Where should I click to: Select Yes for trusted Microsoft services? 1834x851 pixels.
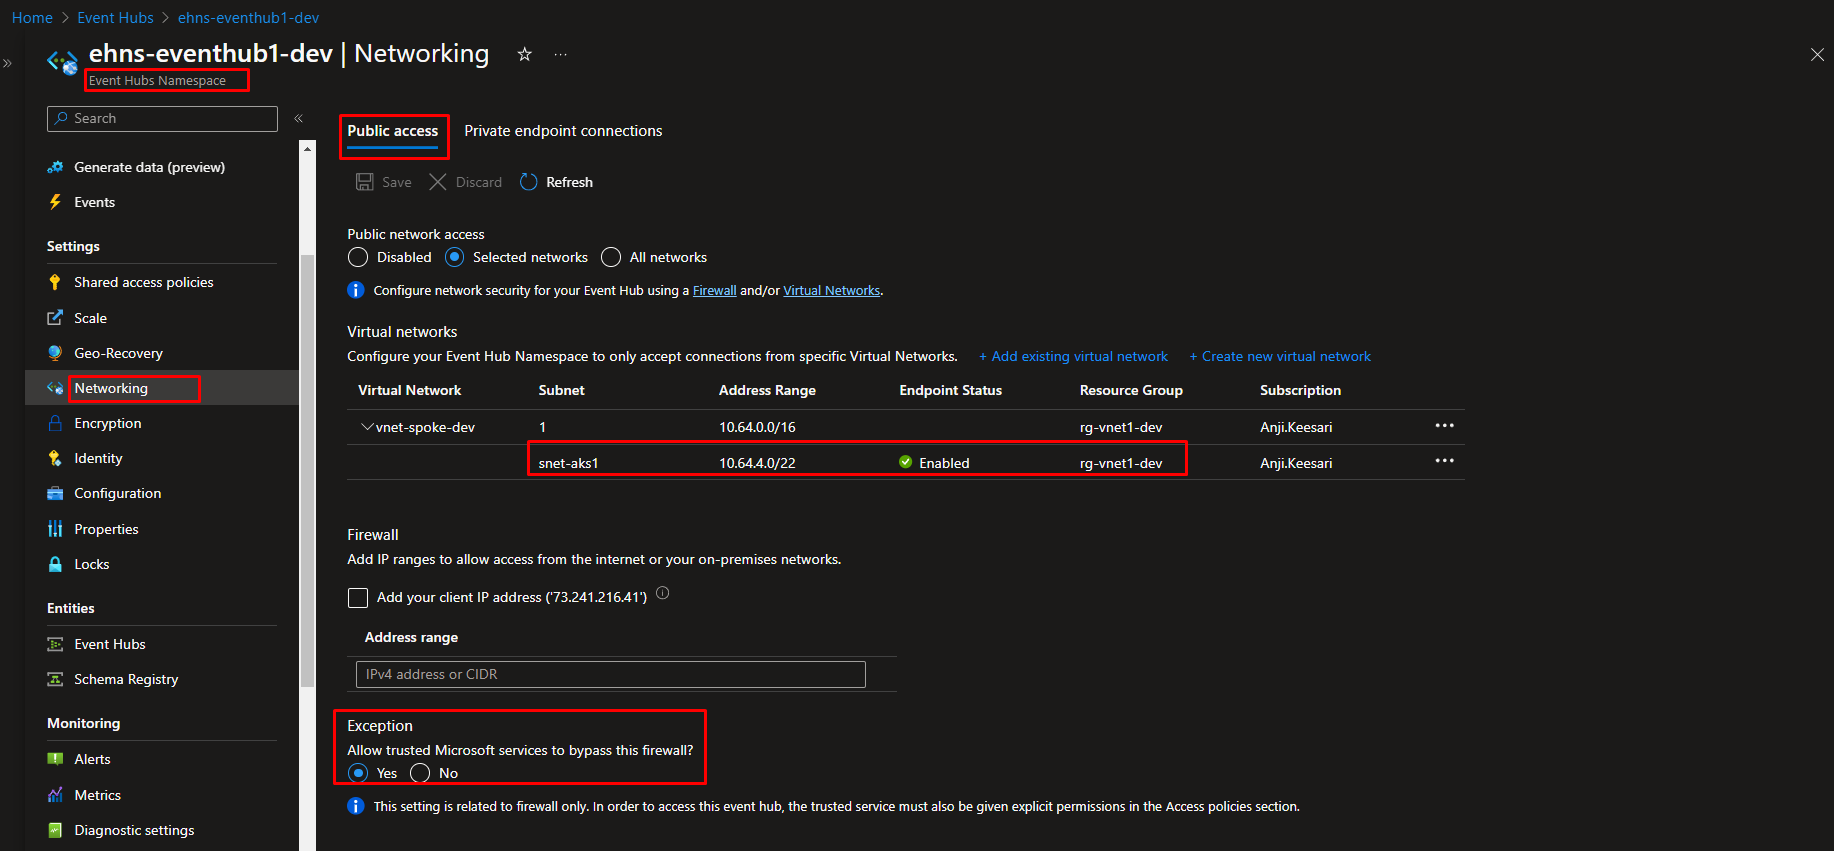[x=358, y=773]
